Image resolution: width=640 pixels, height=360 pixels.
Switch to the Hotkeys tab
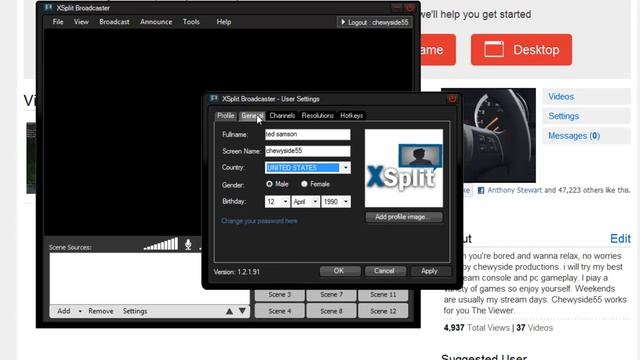click(x=351, y=116)
